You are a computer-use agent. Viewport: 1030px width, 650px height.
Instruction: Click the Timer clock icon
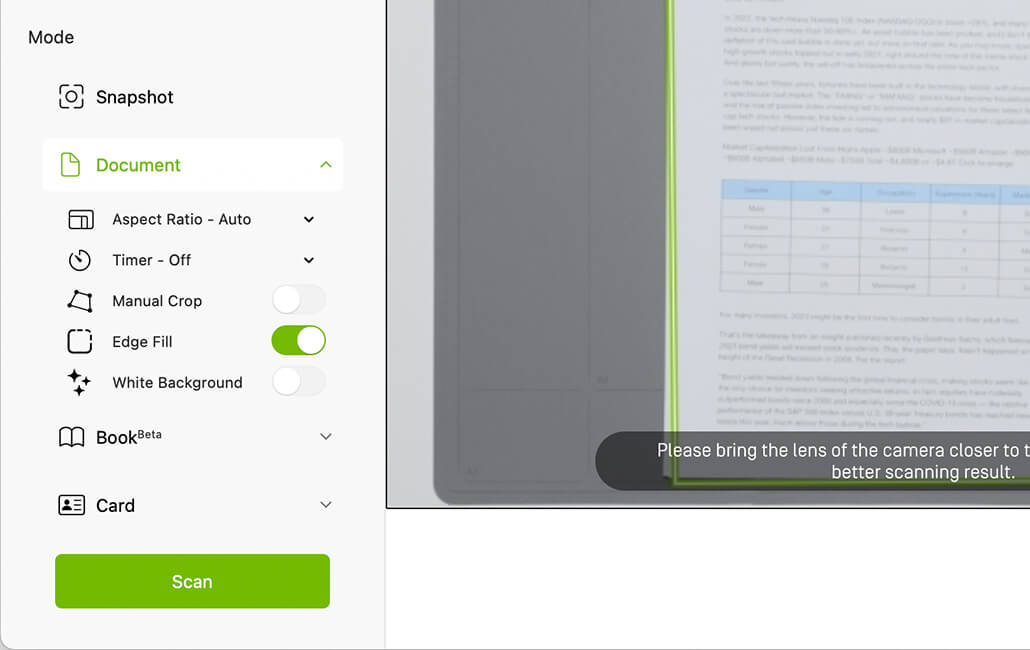[x=79, y=260]
